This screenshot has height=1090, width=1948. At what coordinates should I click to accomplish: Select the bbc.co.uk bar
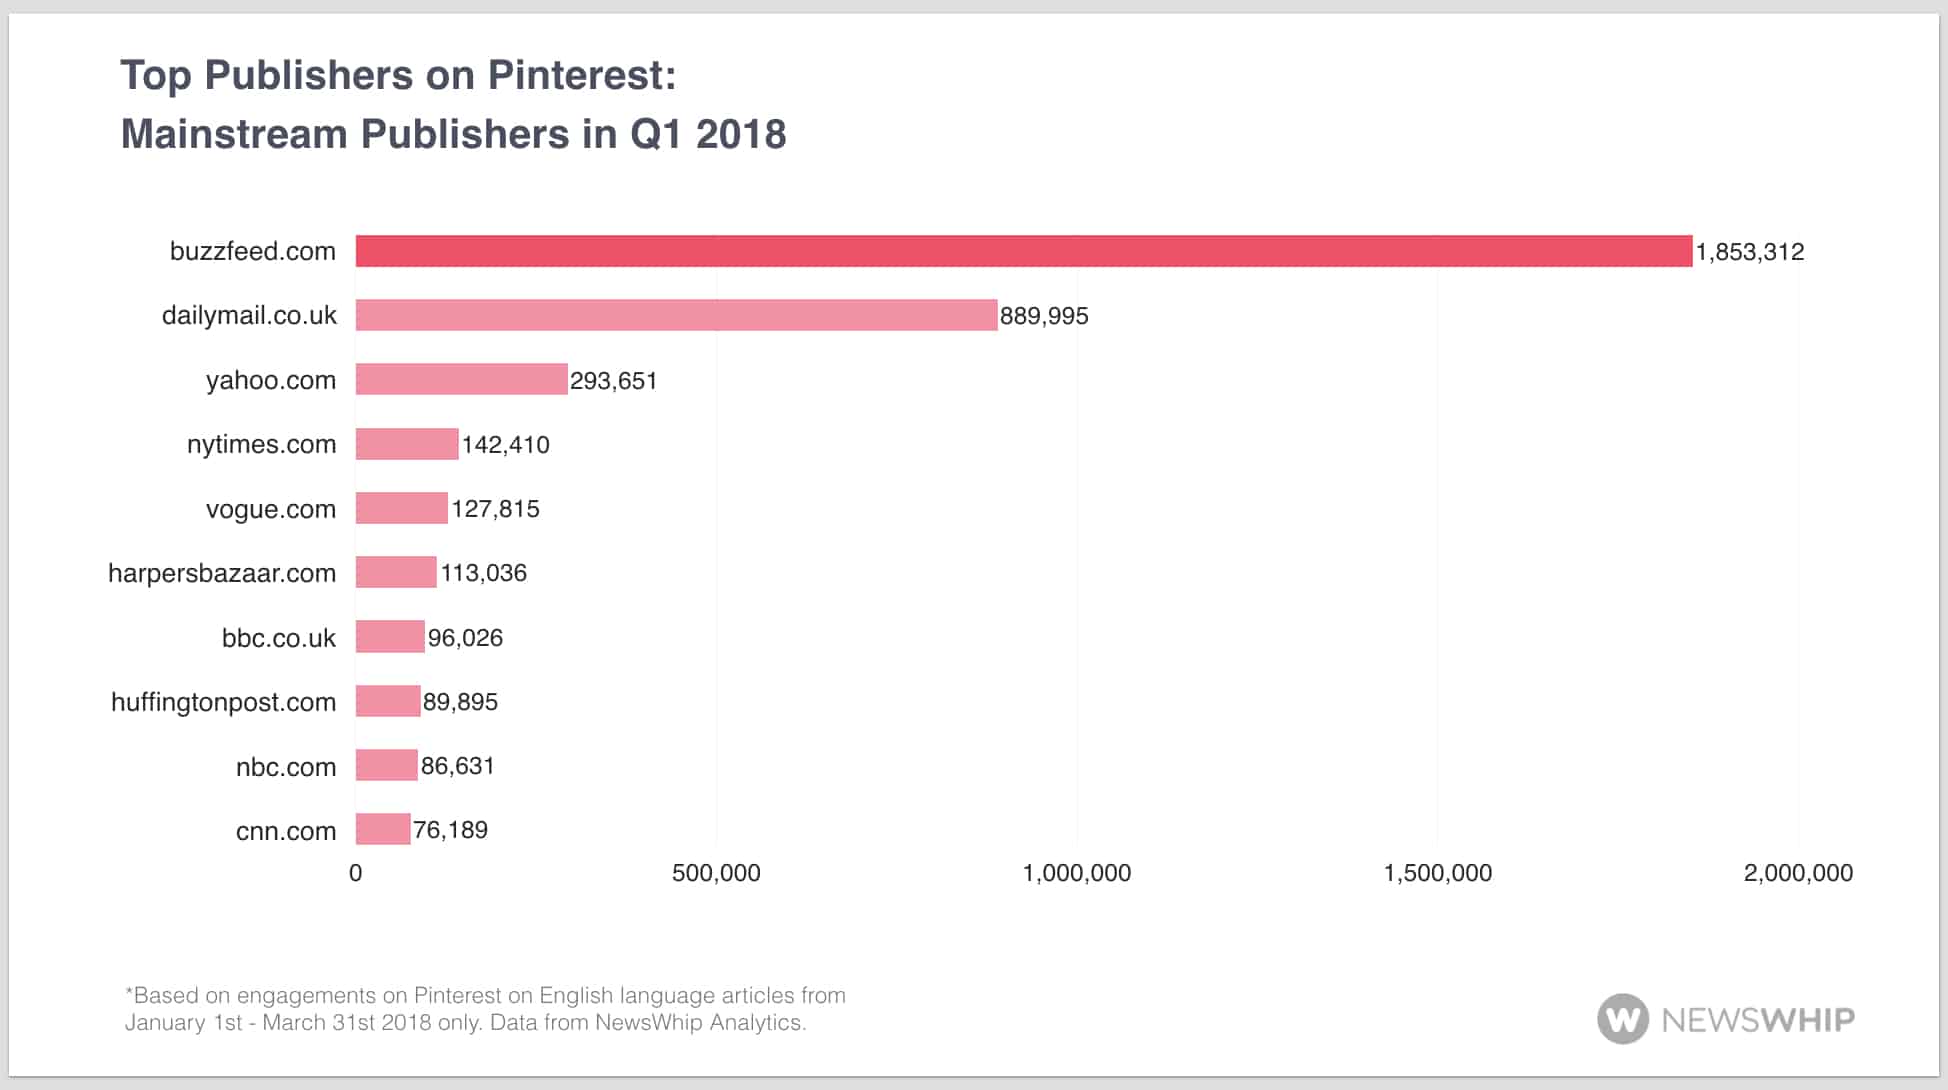tap(390, 637)
